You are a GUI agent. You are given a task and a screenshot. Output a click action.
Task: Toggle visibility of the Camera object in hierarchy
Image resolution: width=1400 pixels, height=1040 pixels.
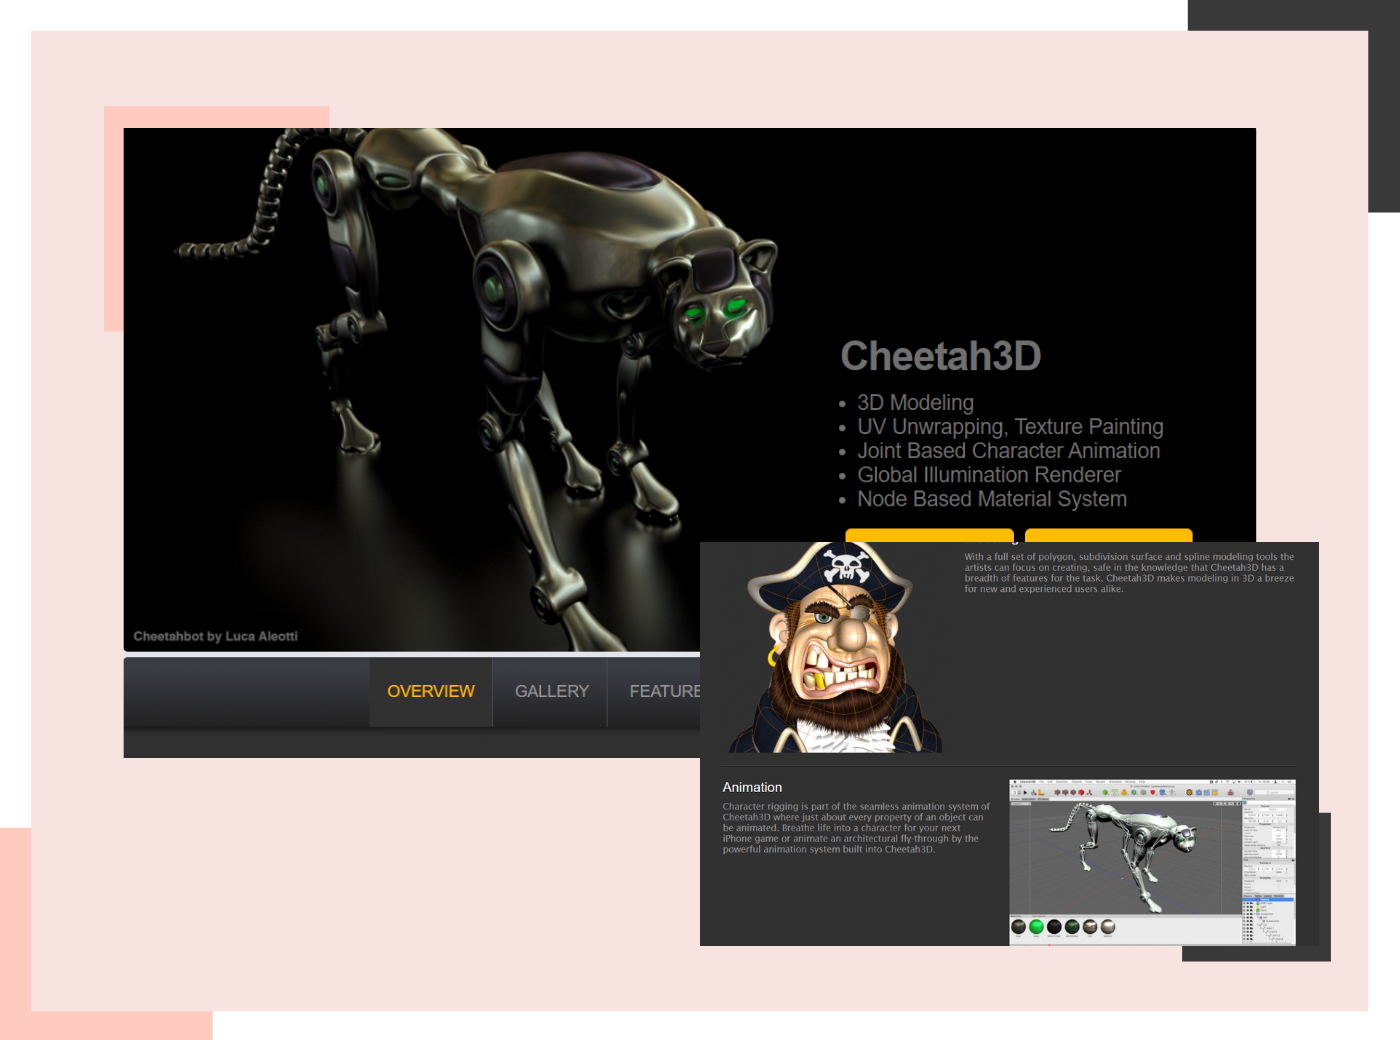click(1245, 899)
